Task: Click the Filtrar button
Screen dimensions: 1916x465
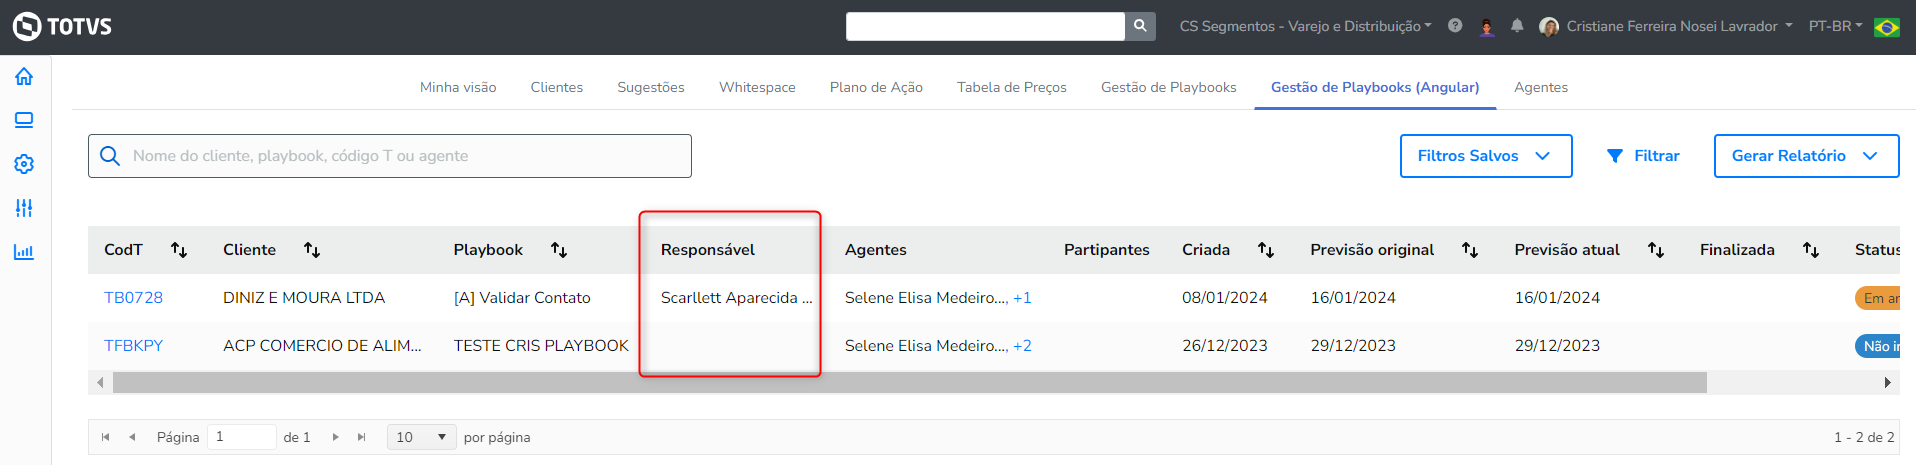Action: pos(1643,156)
